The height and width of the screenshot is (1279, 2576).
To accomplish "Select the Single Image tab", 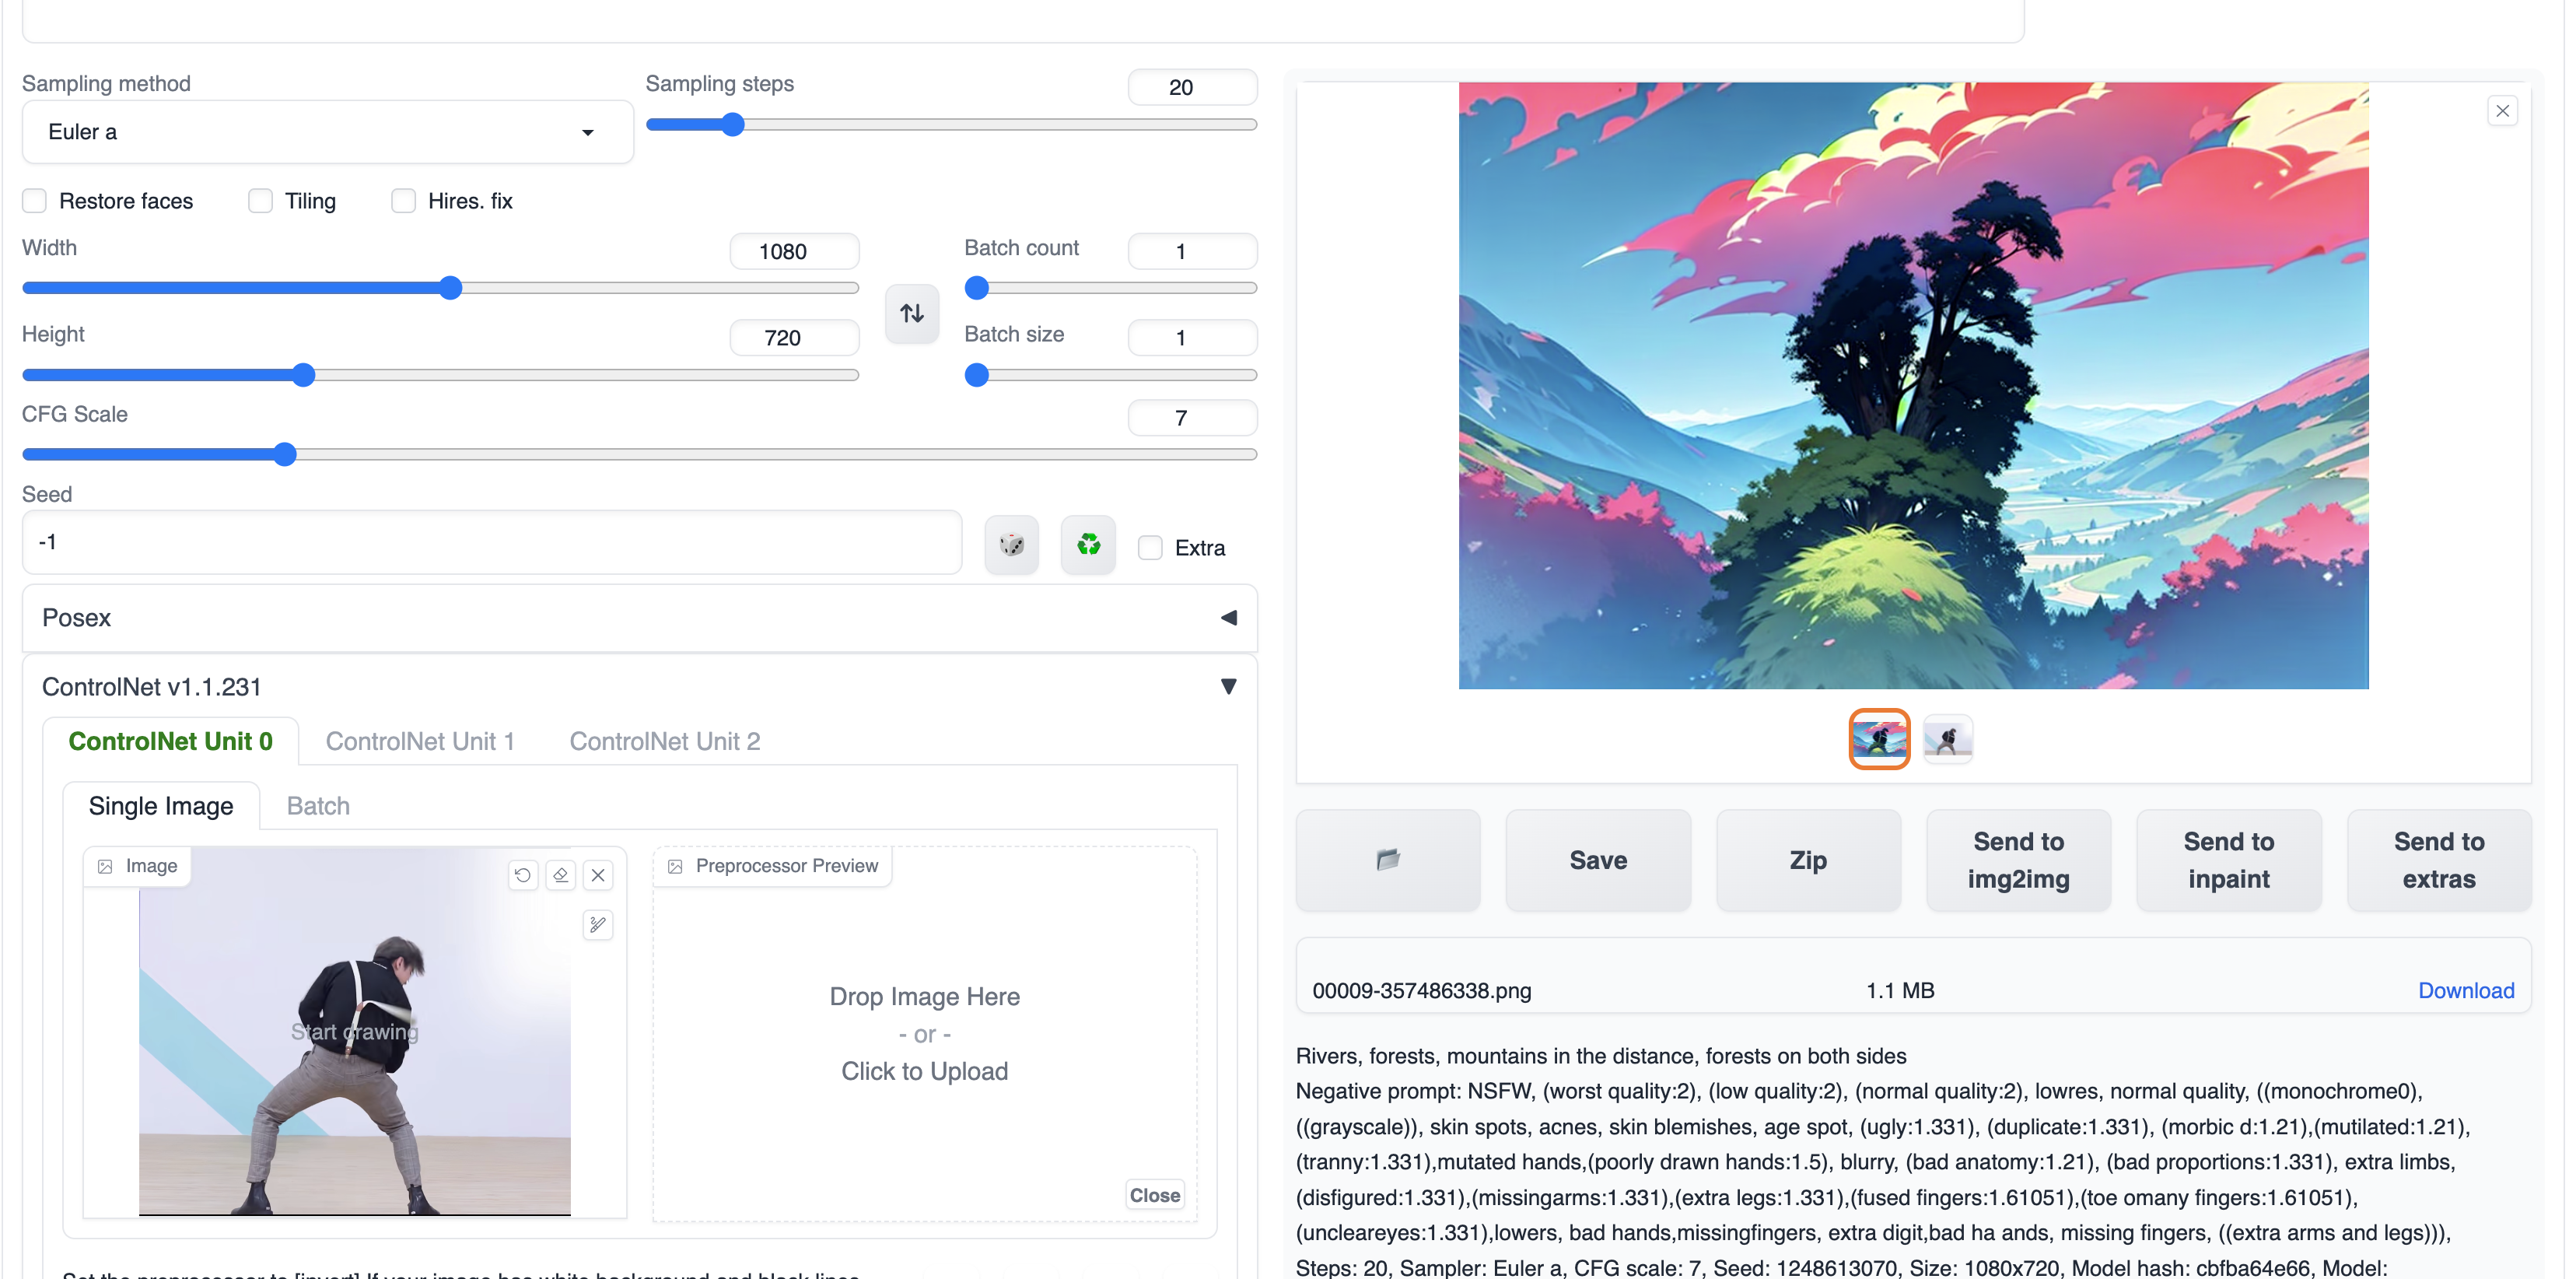I will click(161, 806).
